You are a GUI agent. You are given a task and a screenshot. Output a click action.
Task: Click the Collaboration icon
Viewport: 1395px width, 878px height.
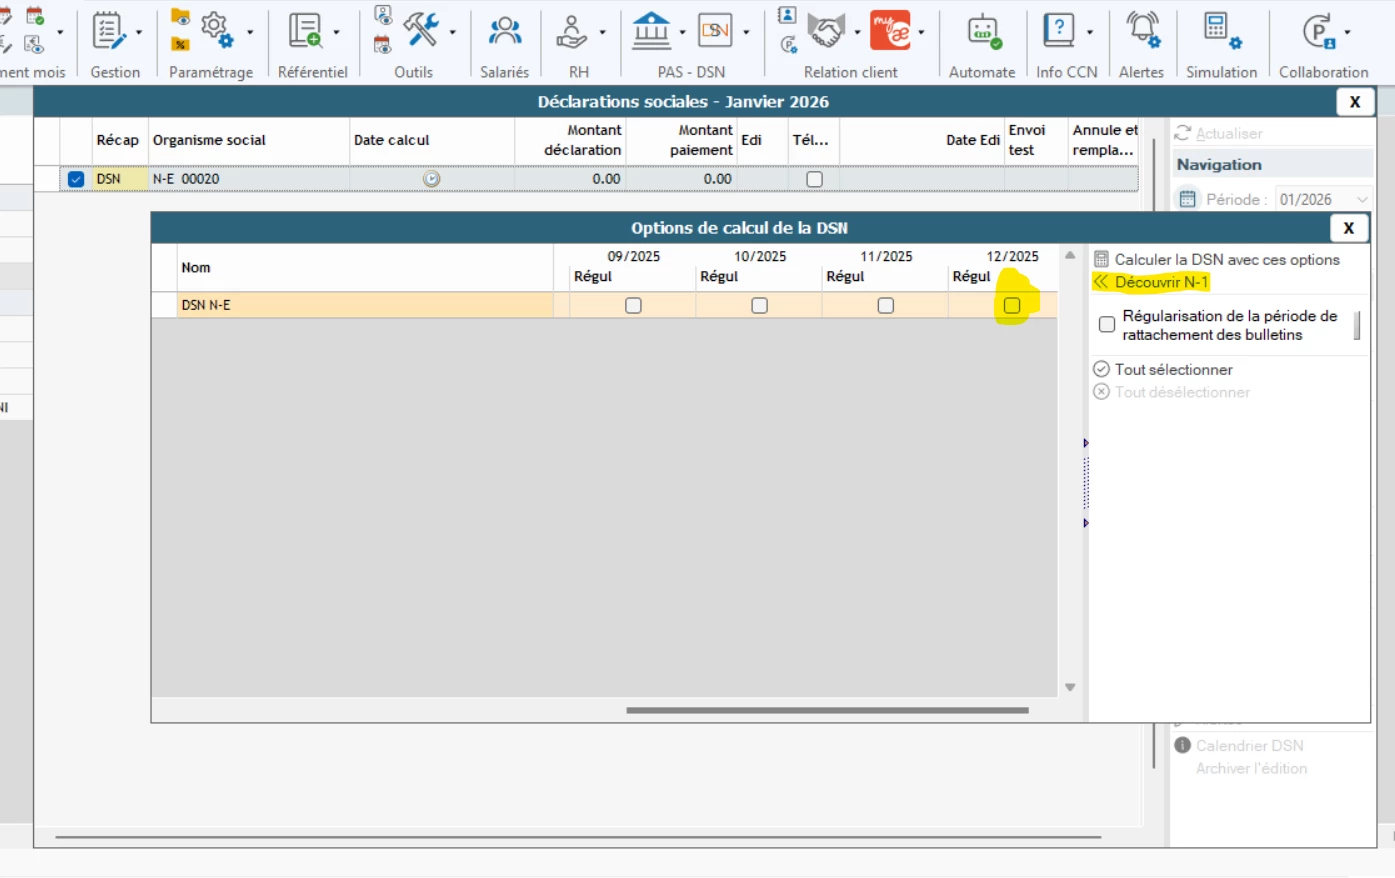coord(1319,31)
